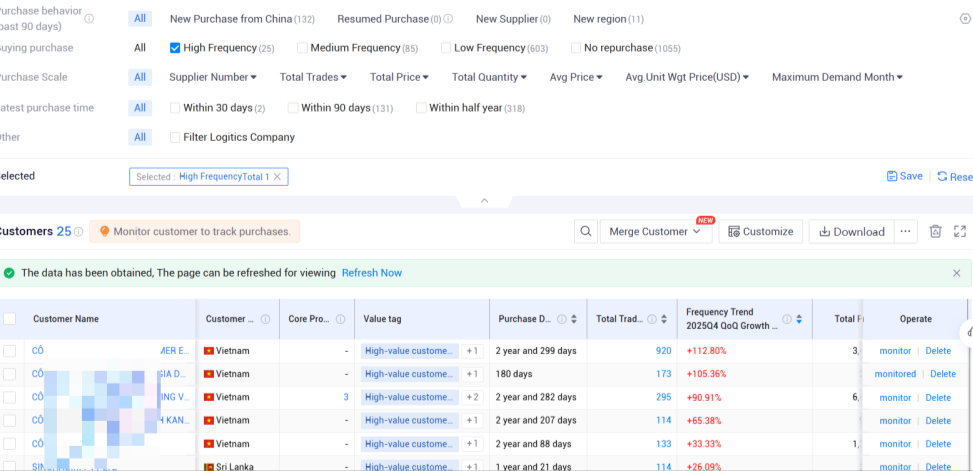Check the Within 30 days checkbox
The width and height of the screenshot is (973, 471).
pyautogui.click(x=175, y=108)
